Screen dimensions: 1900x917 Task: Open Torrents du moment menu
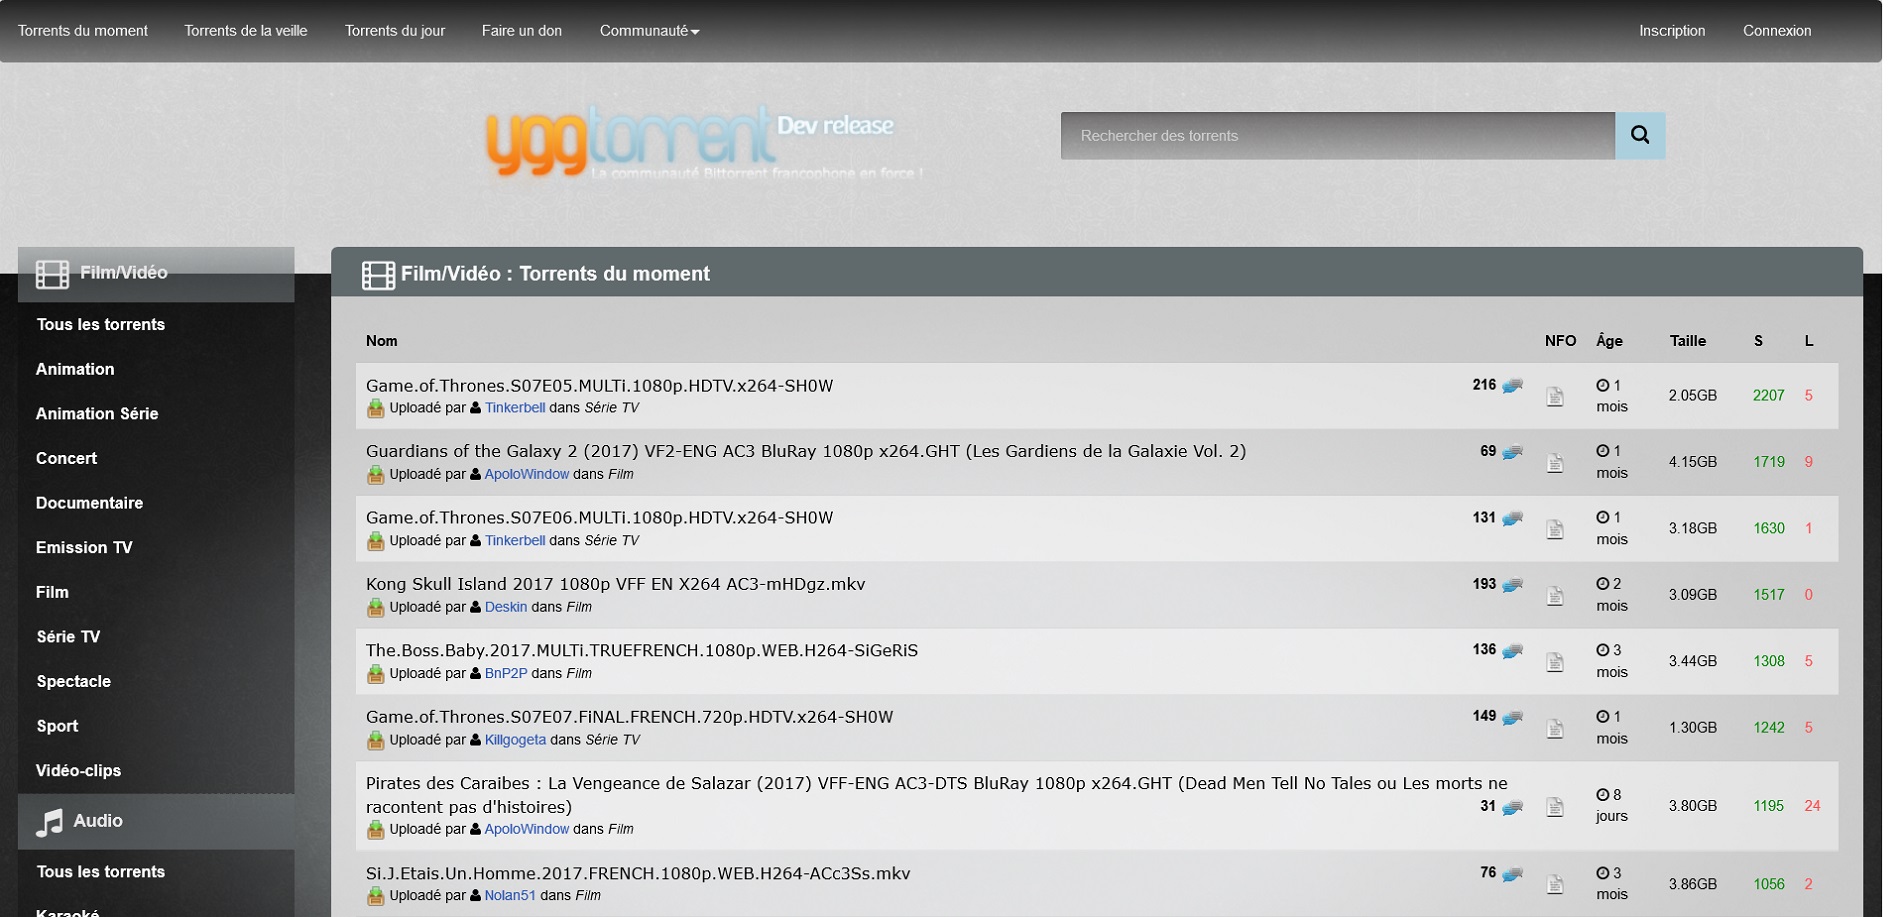click(83, 31)
